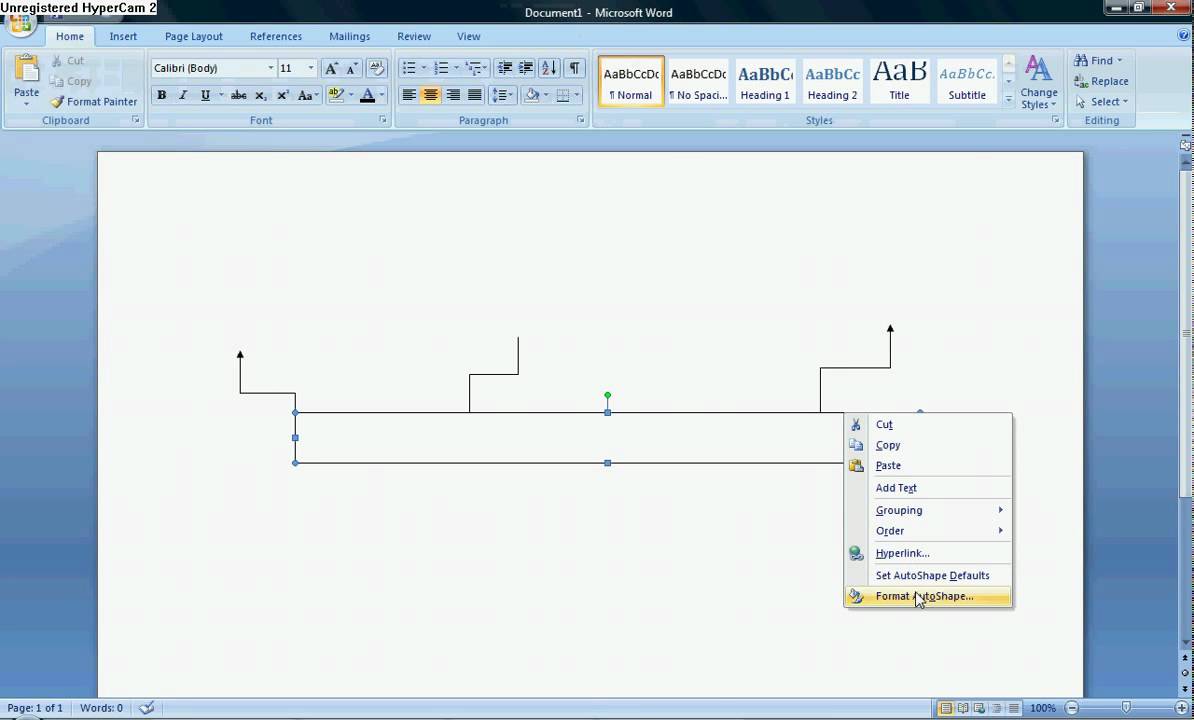1194x720 pixels.
Task: Toggle Subscript formatting
Action: pyautogui.click(x=260, y=95)
